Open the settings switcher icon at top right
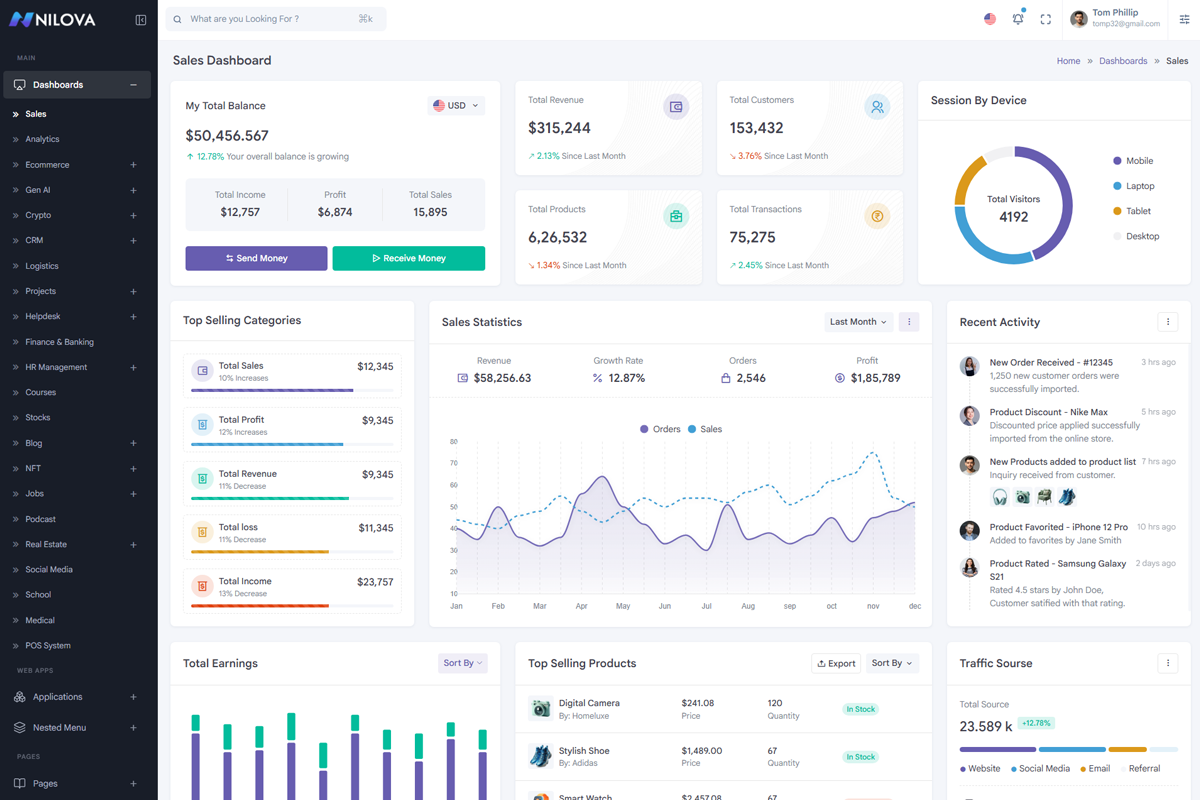The height and width of the screenshot is (800, 1200). 1184,19
